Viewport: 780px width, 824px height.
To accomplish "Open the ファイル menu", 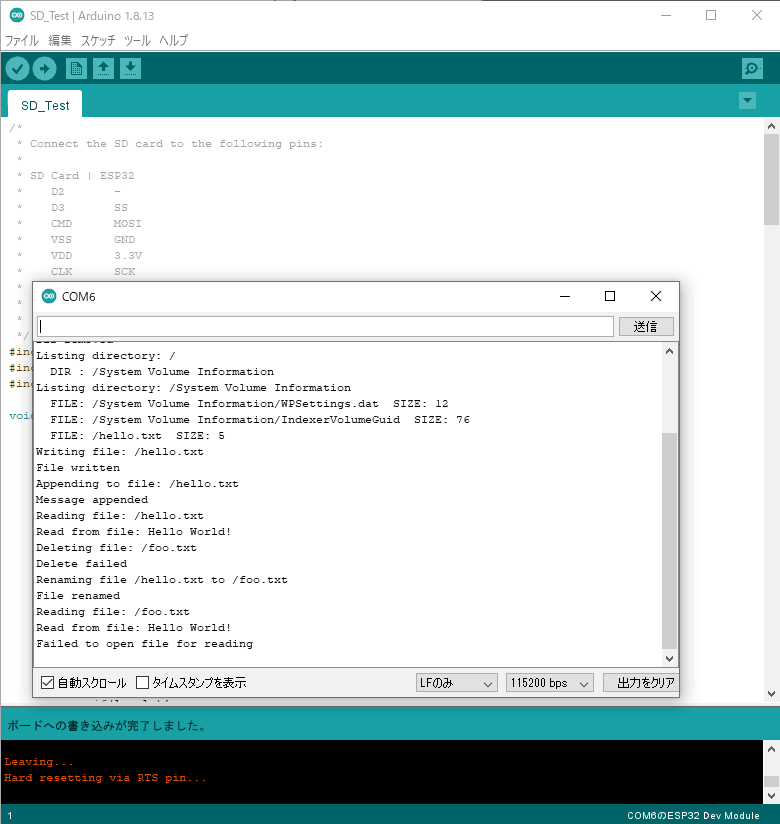I will point(22,40).
